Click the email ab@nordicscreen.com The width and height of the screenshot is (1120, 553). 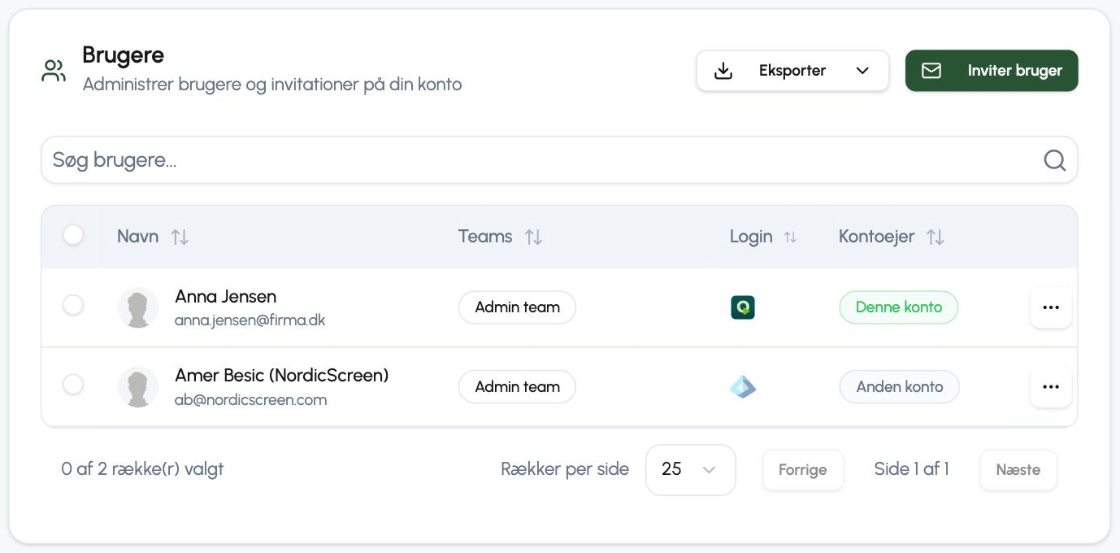[x=251, y=400]
